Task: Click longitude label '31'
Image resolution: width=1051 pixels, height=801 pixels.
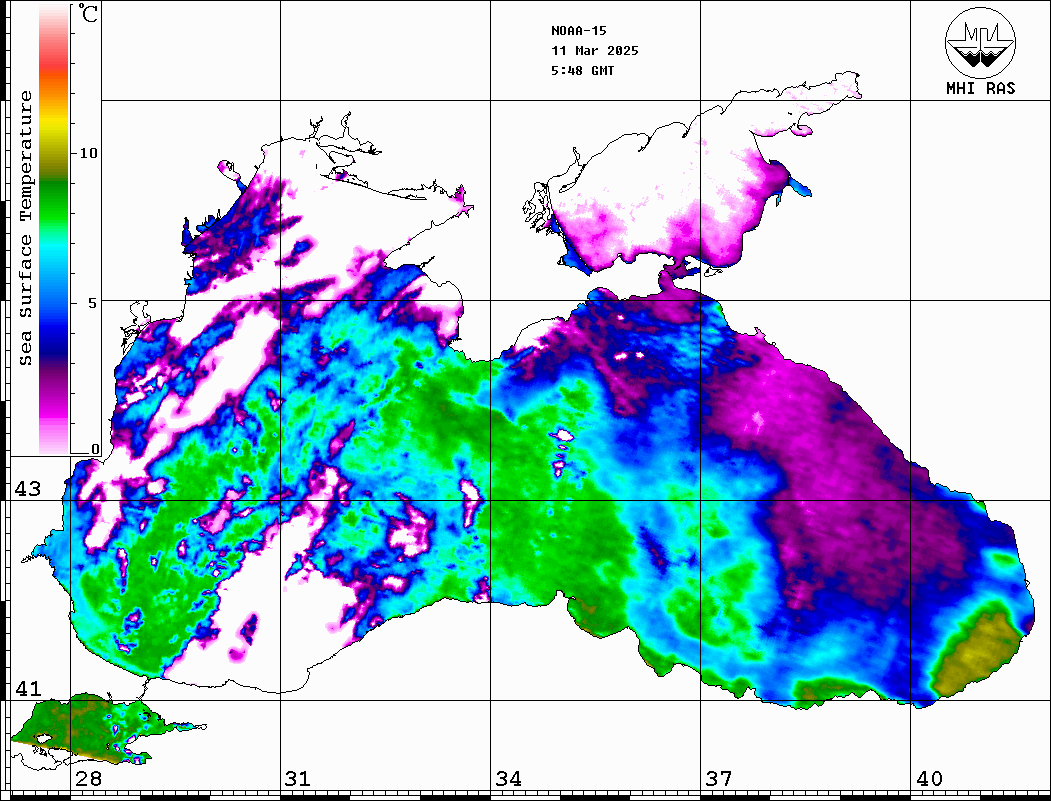Action: pyautogui.click(x=298, y=779)
